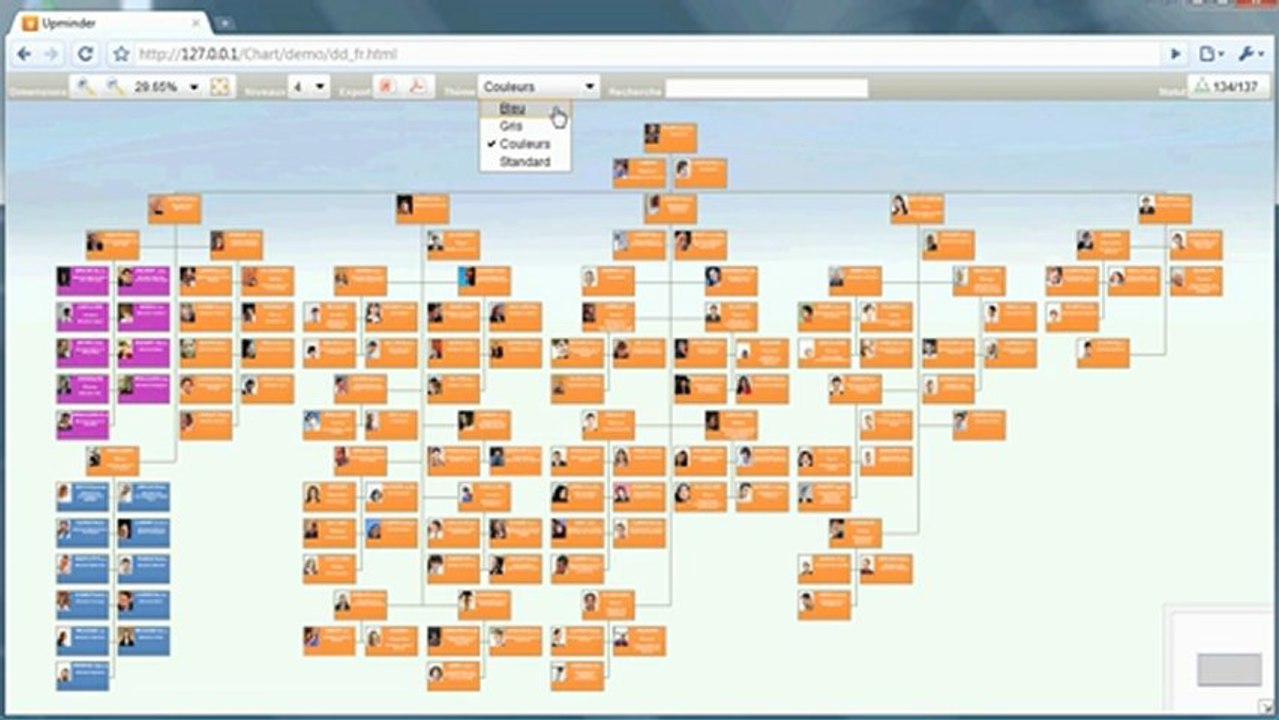1279x720 pixels.
Task: Click the browser Forward arrow
Action: click(52, 54)
